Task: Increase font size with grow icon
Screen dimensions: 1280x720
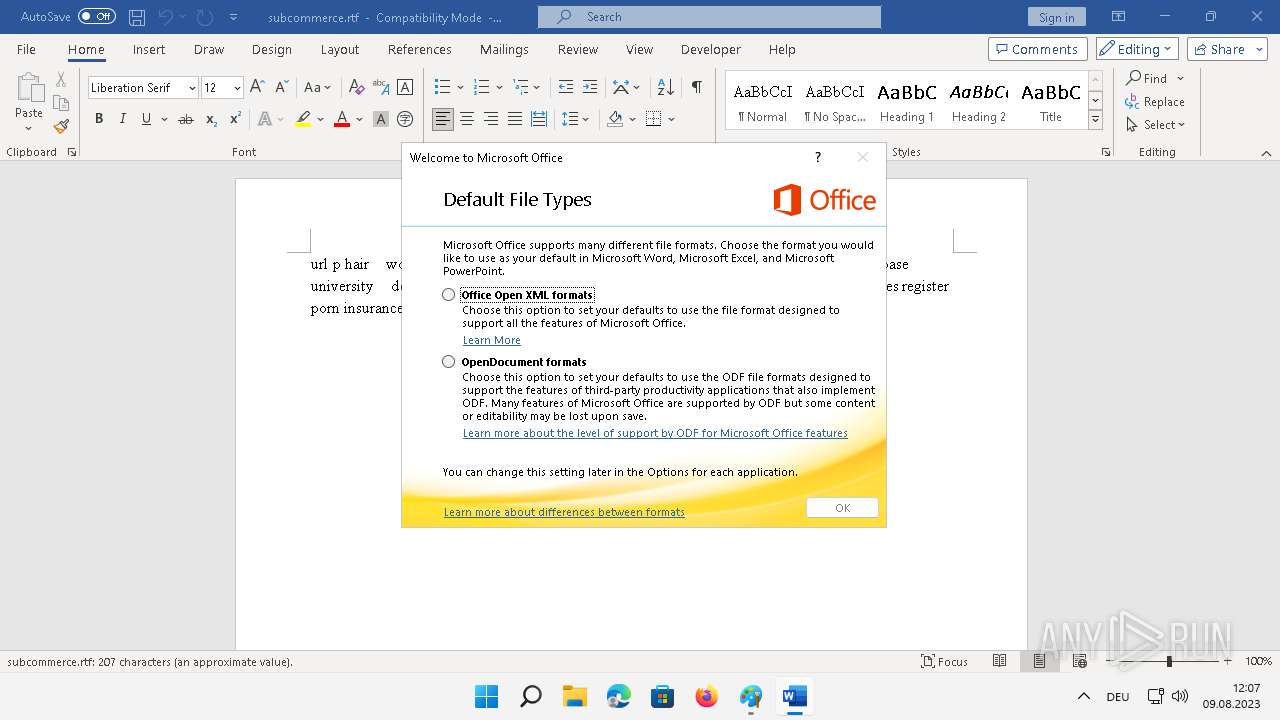Action: (257, 88)
